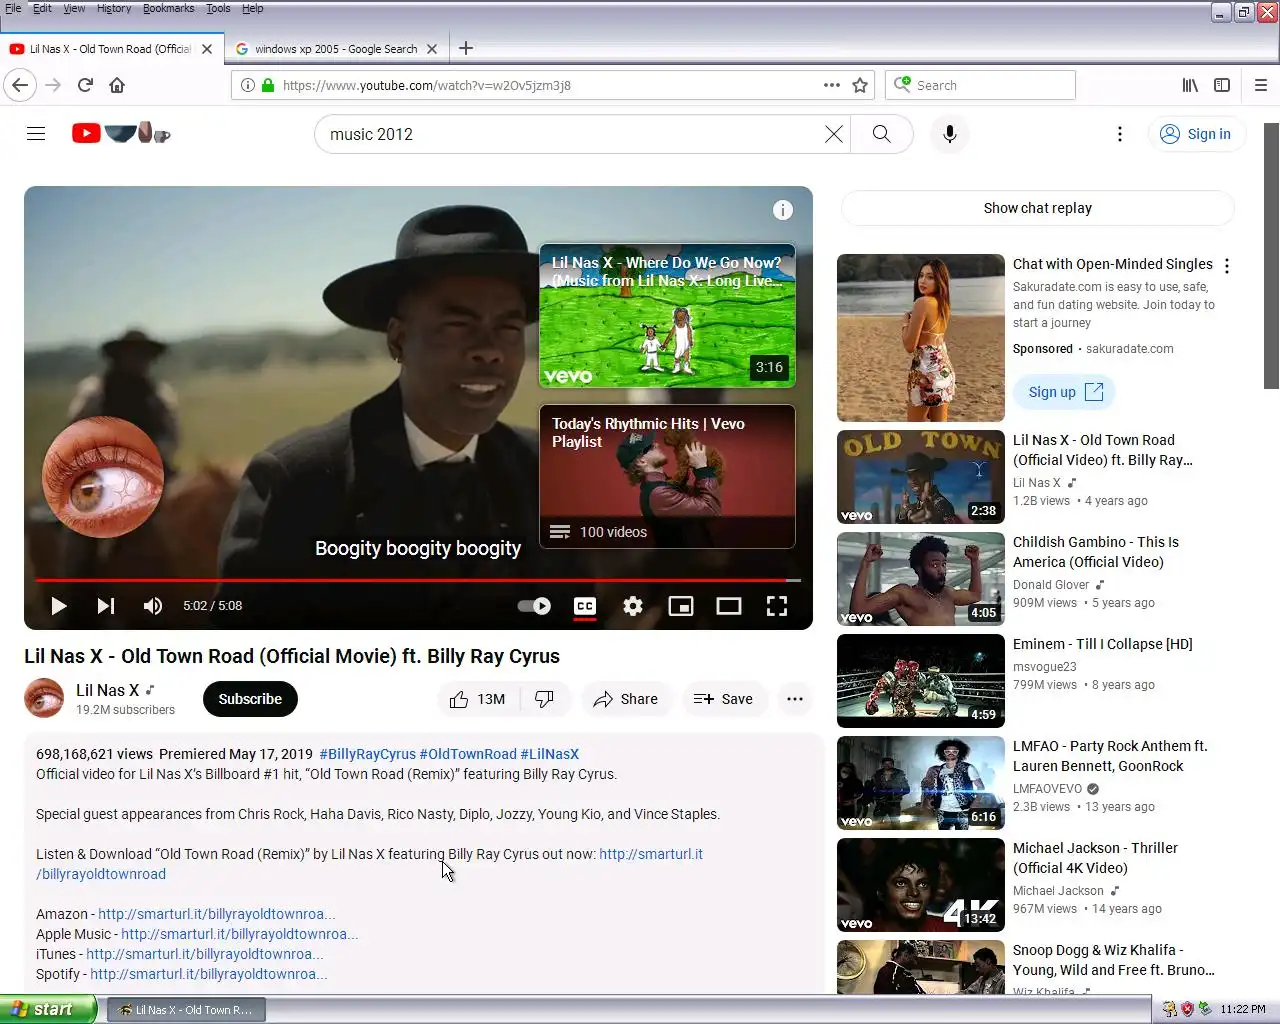Click the #BillyRayCyrus hashtag
This screenshot has height=1024, width=1280.
click(x=367, y=754)
